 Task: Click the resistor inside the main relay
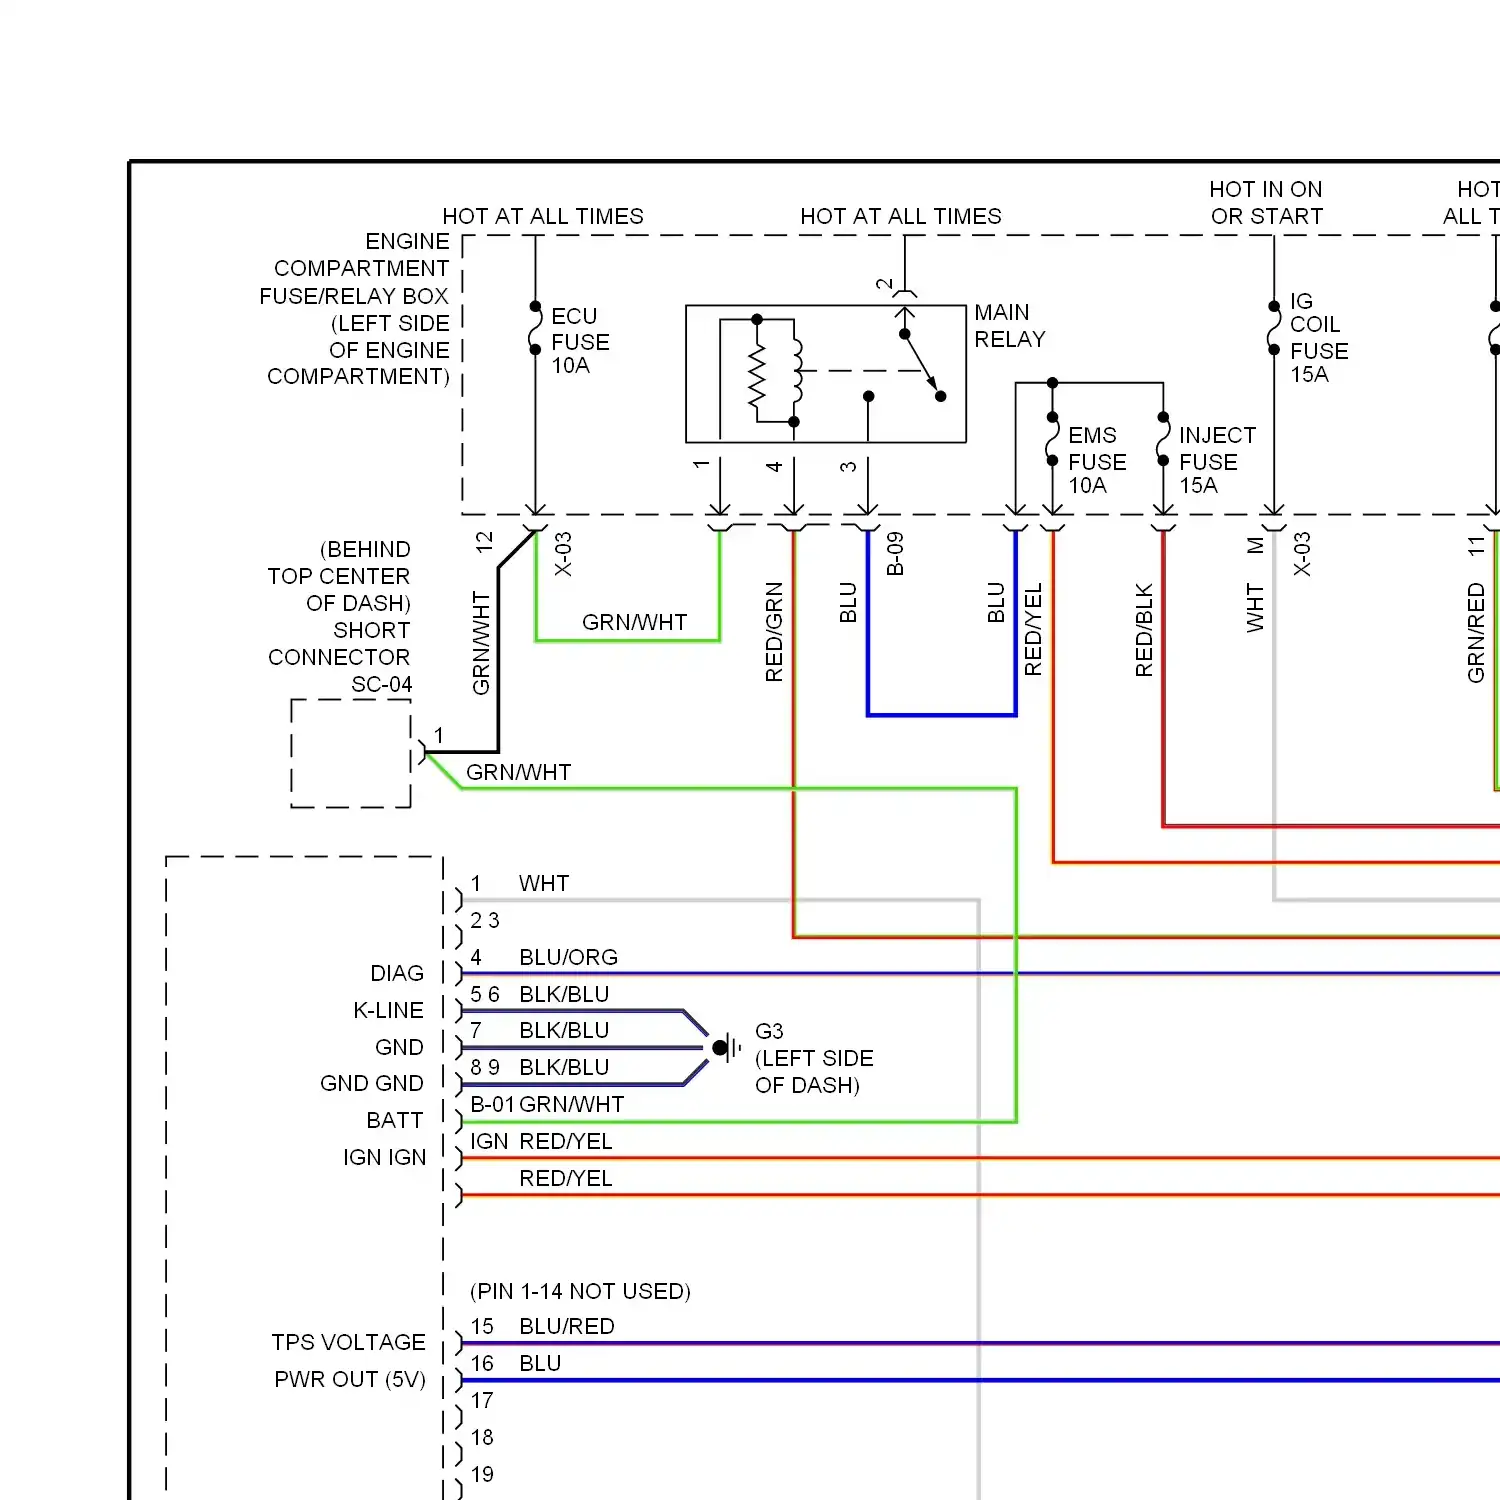[x=757, y=377]
